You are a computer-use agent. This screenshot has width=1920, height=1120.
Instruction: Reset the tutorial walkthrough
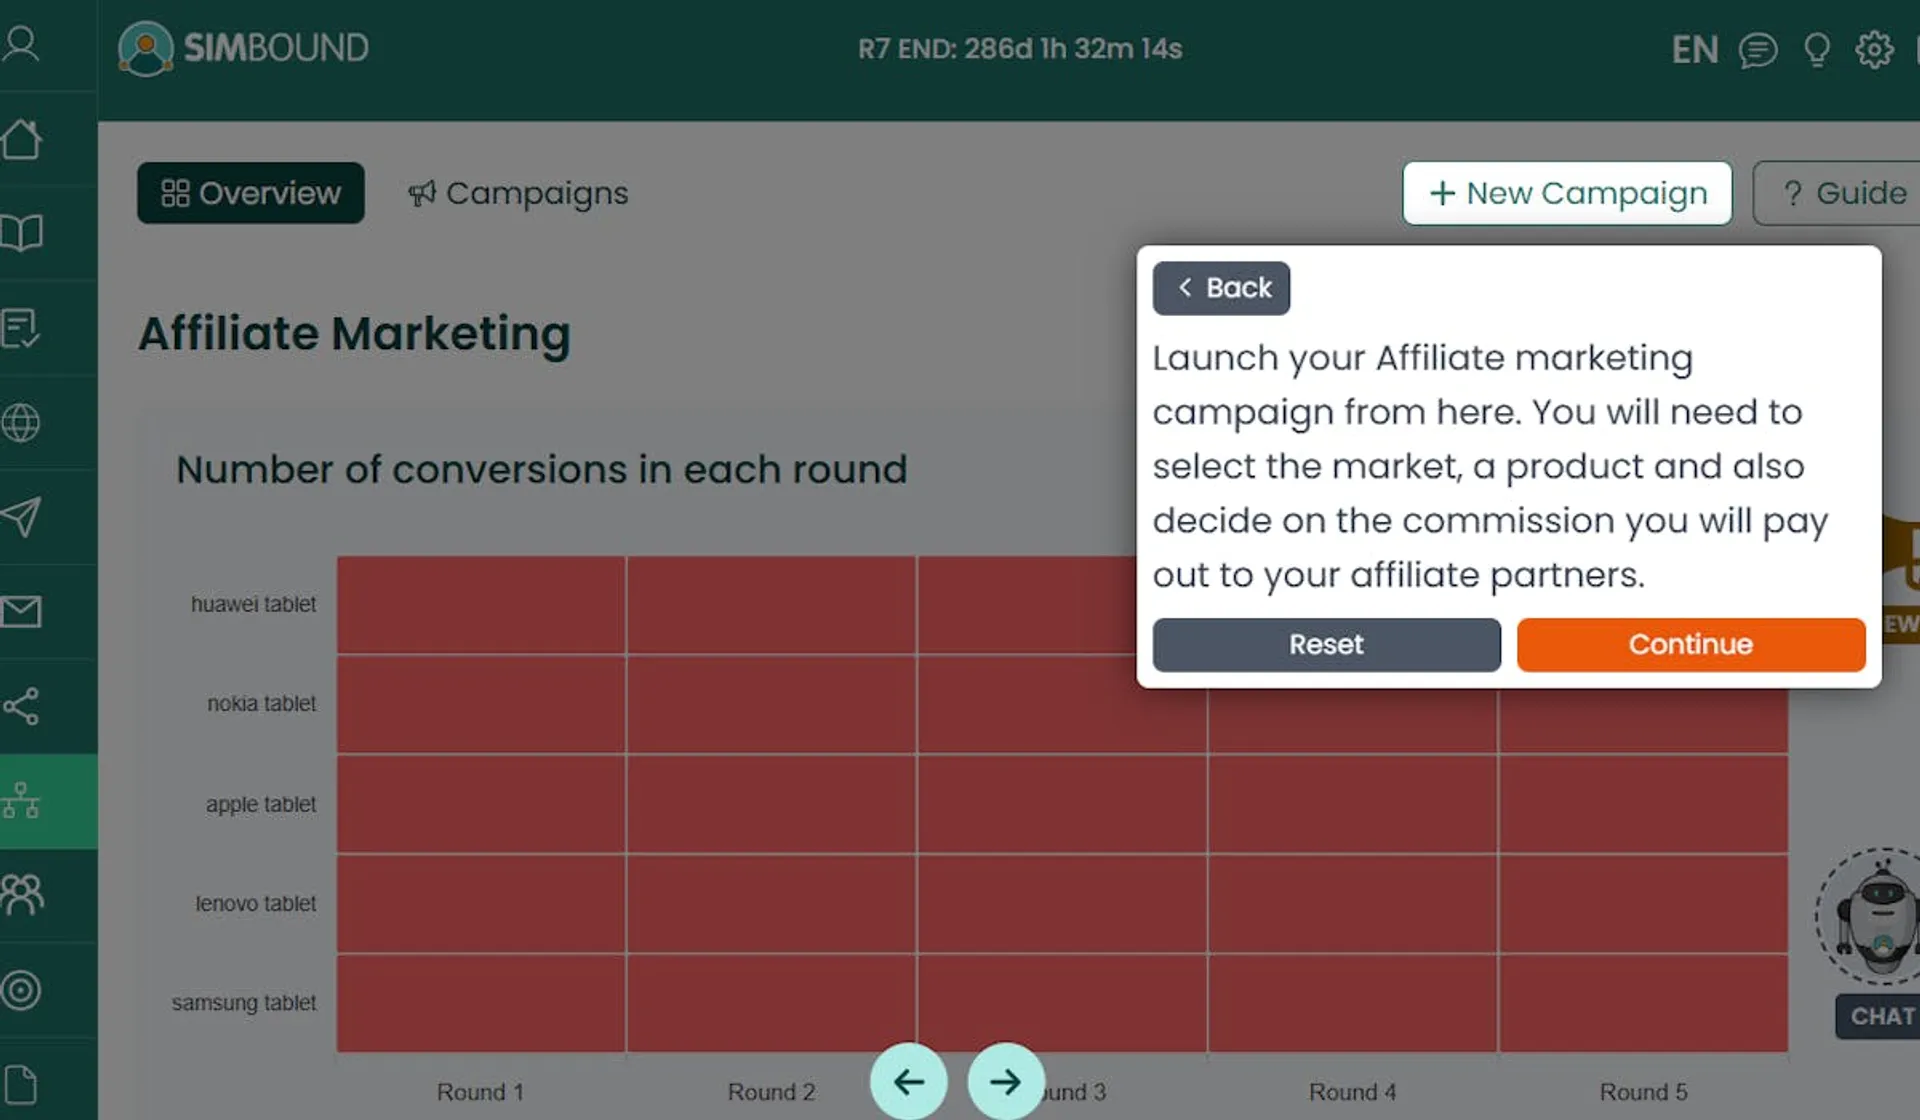[1326, 644]
